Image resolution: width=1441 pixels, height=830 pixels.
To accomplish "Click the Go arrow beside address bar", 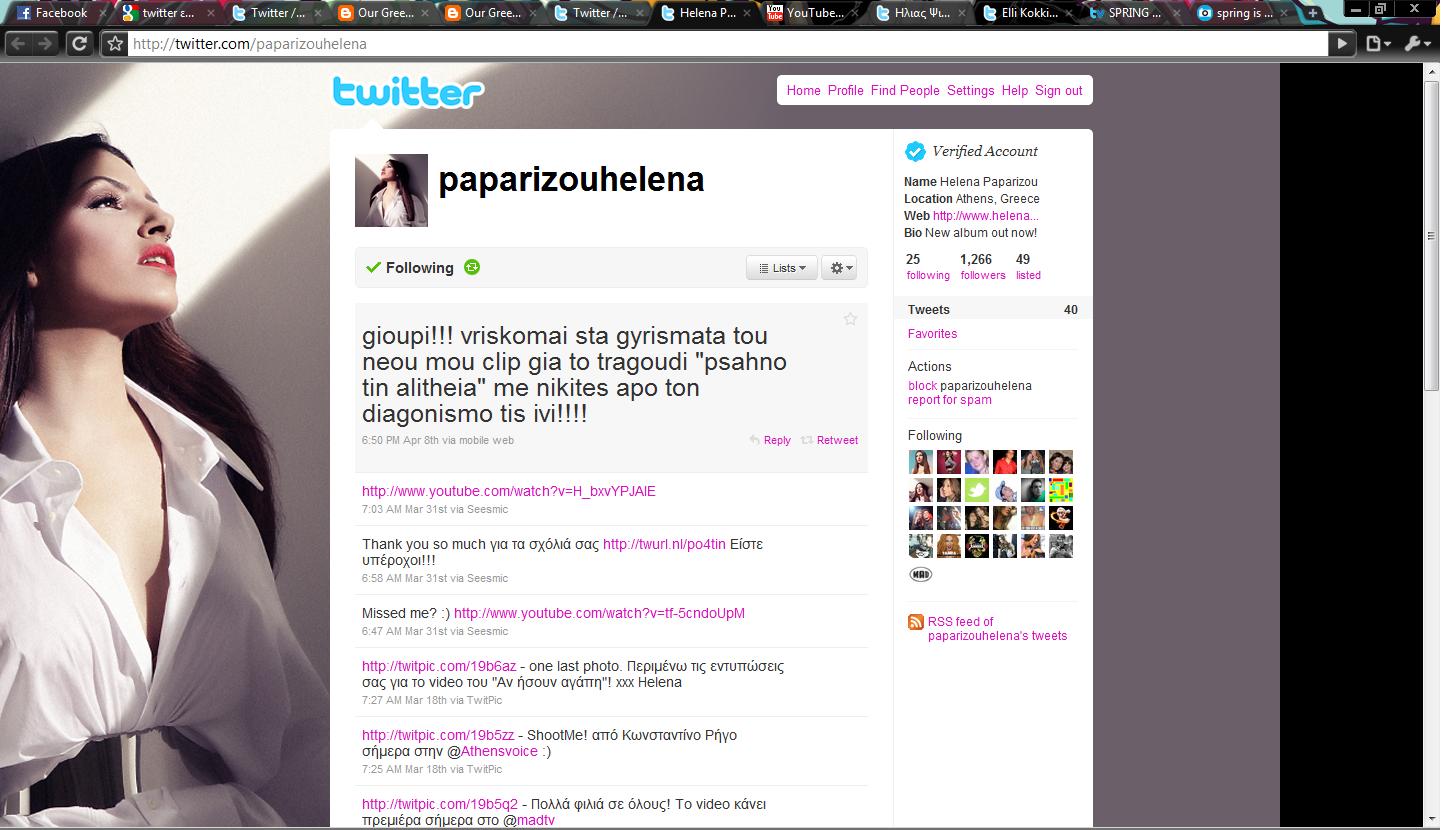I will coord(1342,44).
